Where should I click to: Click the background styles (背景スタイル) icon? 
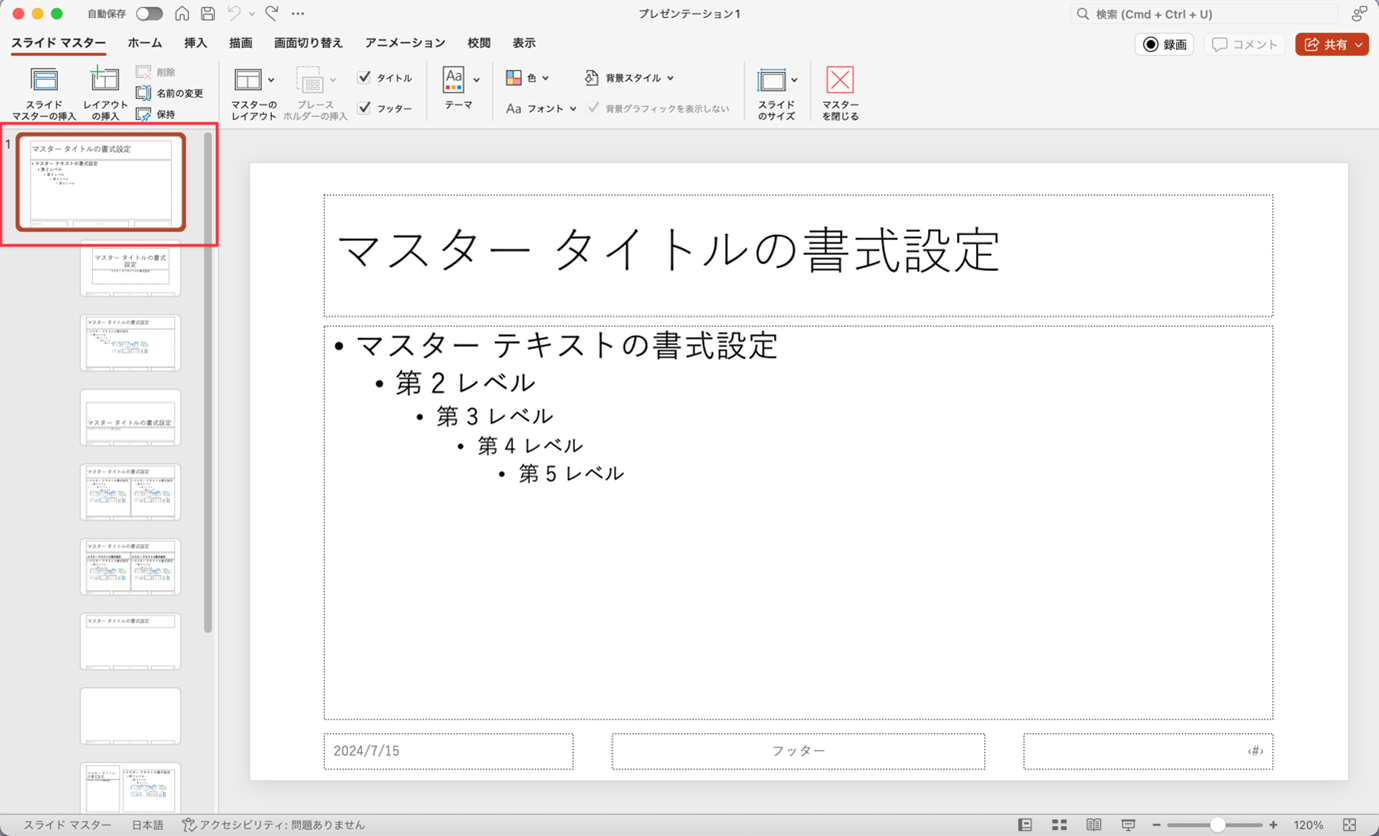(x=591, y=77)
